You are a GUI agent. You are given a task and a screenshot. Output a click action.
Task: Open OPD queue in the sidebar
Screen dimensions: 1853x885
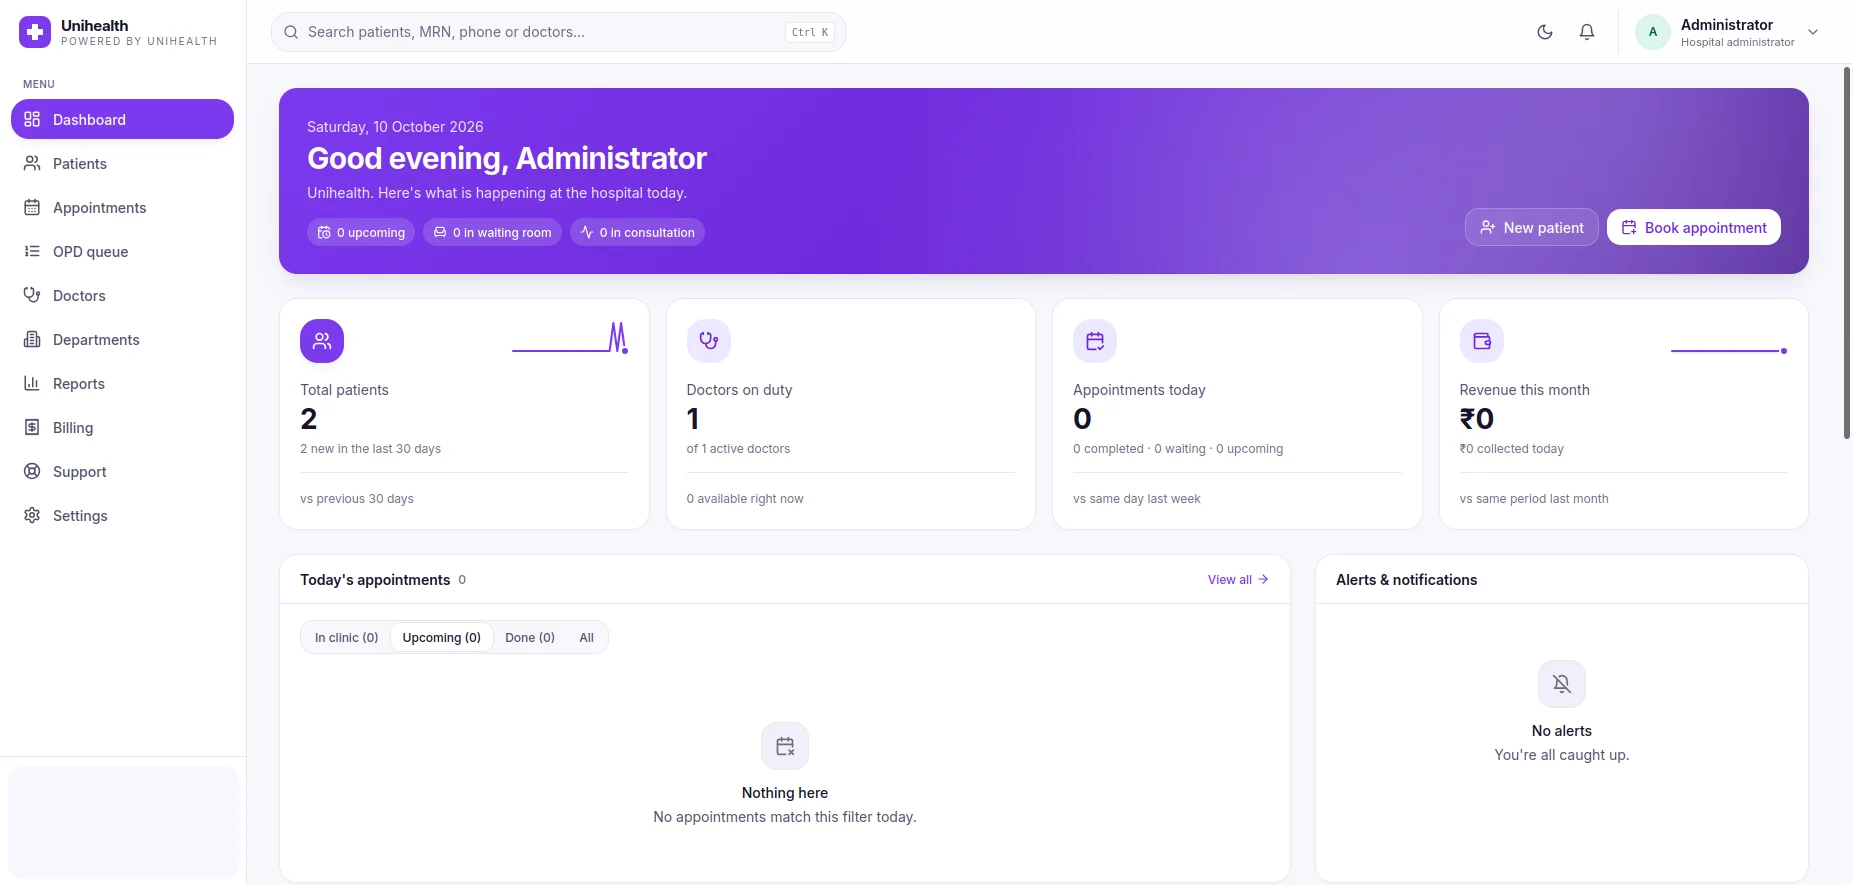[122, 251]
